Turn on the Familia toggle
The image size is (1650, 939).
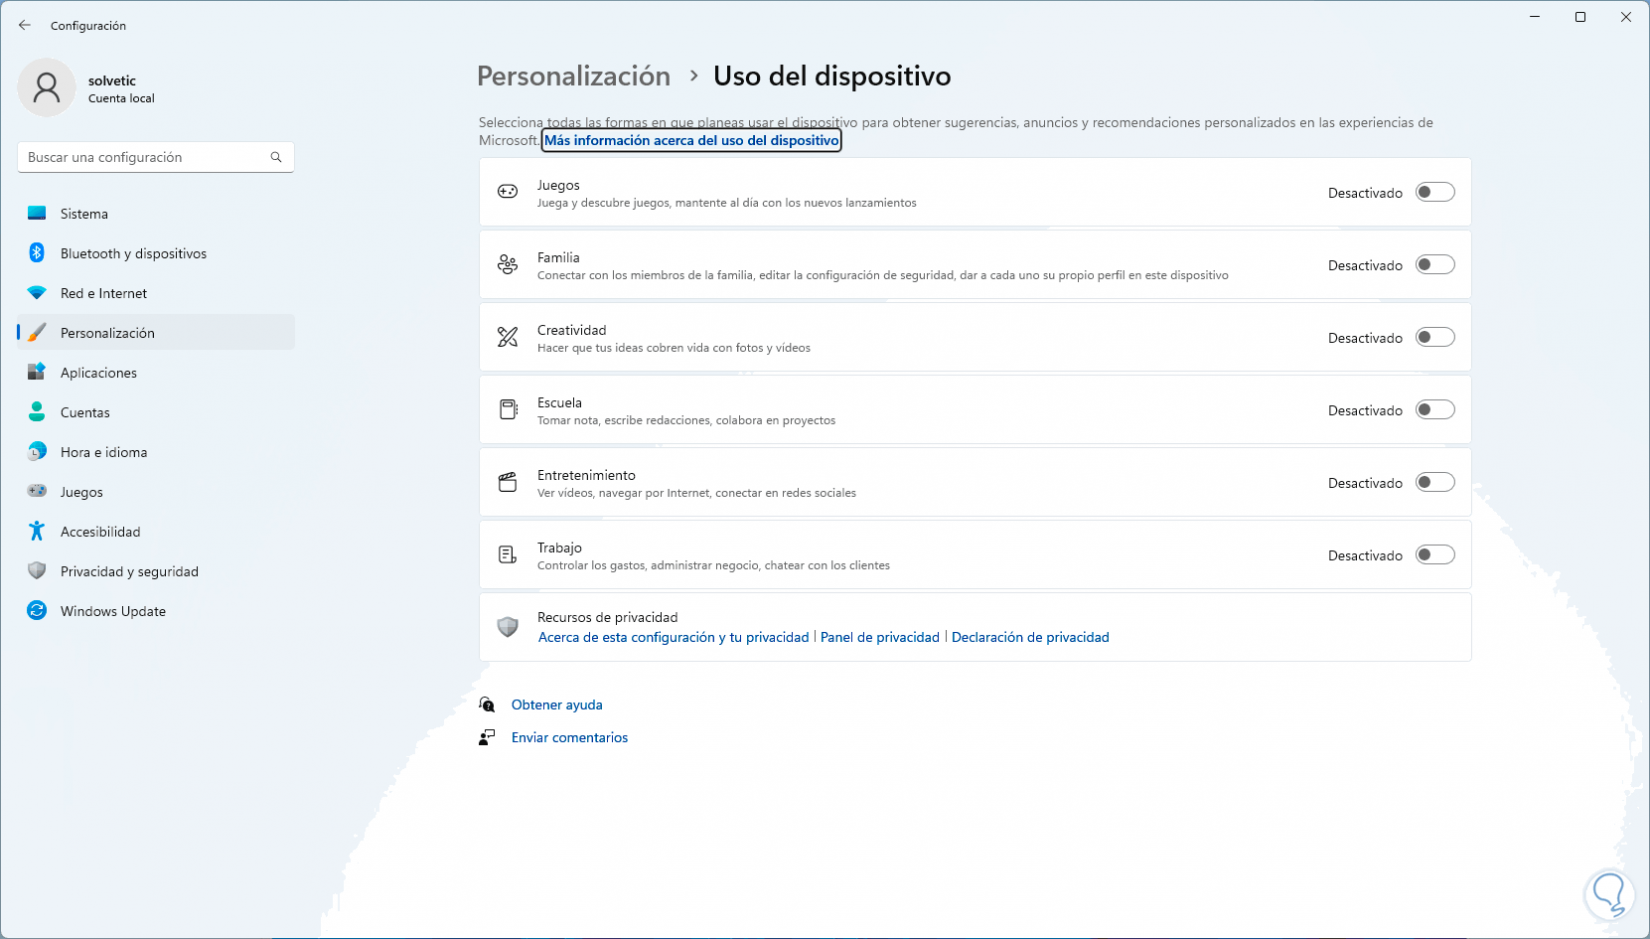[x=1434, y=265]
